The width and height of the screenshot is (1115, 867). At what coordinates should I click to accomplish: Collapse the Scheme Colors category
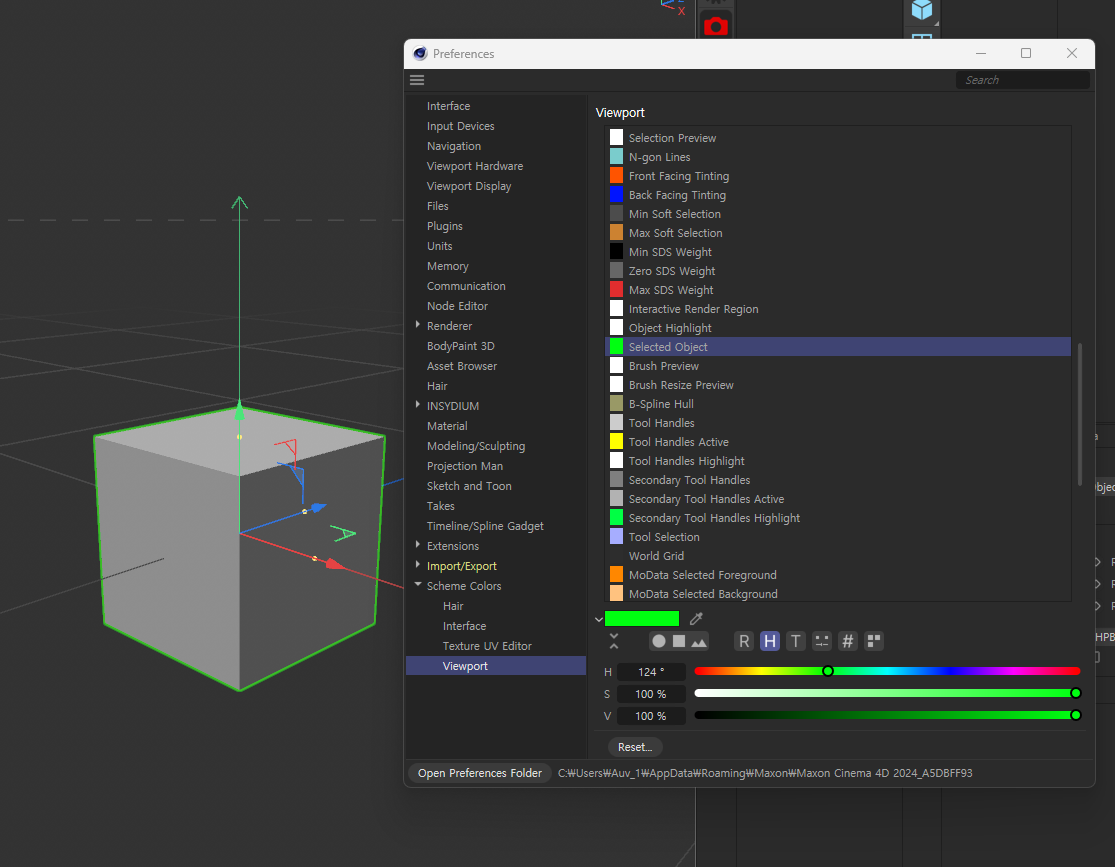coord(417,585)
